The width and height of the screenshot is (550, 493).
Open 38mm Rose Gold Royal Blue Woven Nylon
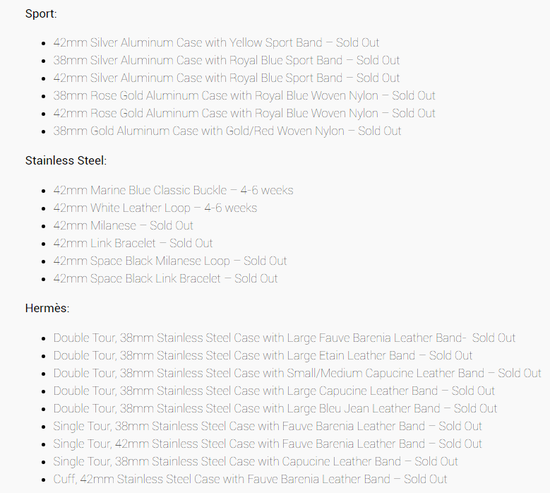244,96
